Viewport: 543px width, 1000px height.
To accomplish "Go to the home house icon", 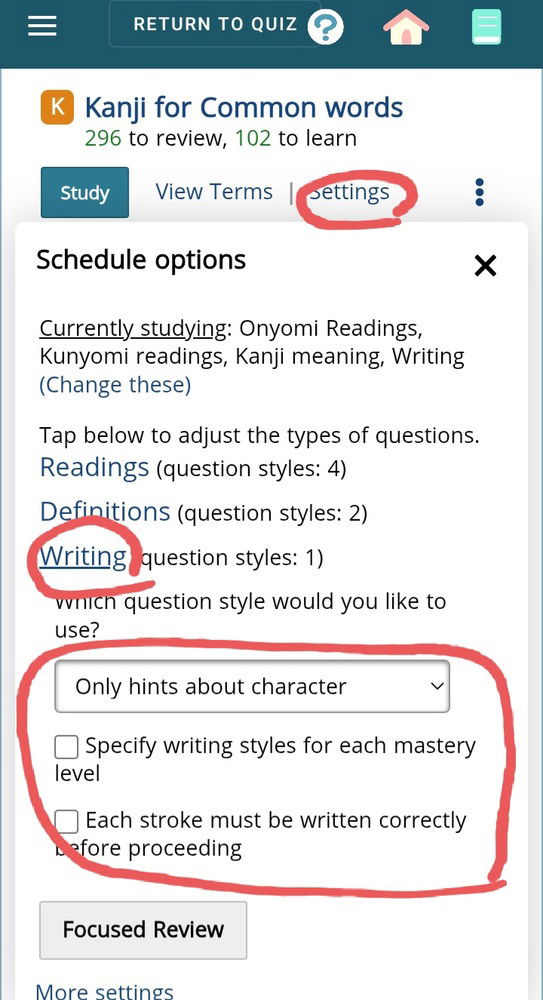I will pos(406,27).
